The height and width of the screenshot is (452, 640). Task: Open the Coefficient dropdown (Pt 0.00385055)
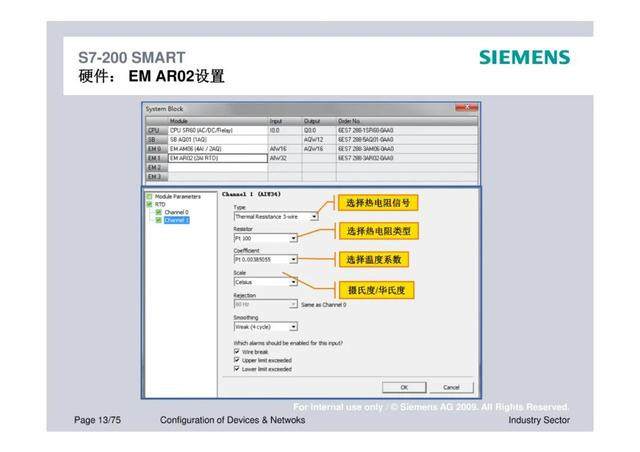[x=265, y=260]
